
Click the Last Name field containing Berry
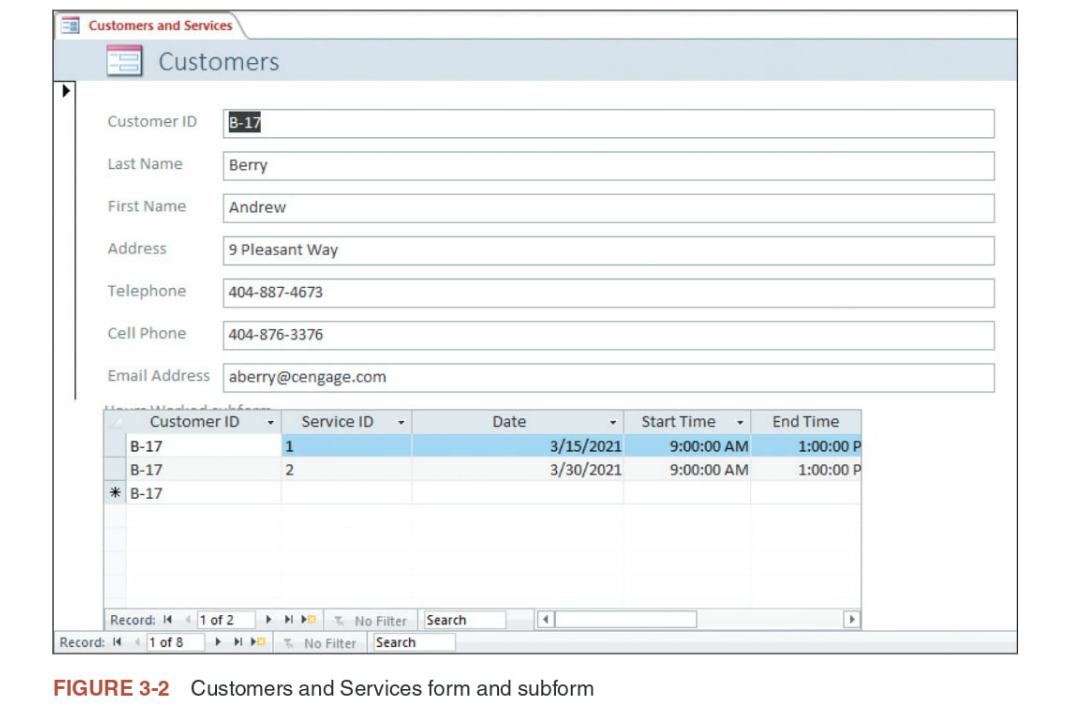(608, 165)
